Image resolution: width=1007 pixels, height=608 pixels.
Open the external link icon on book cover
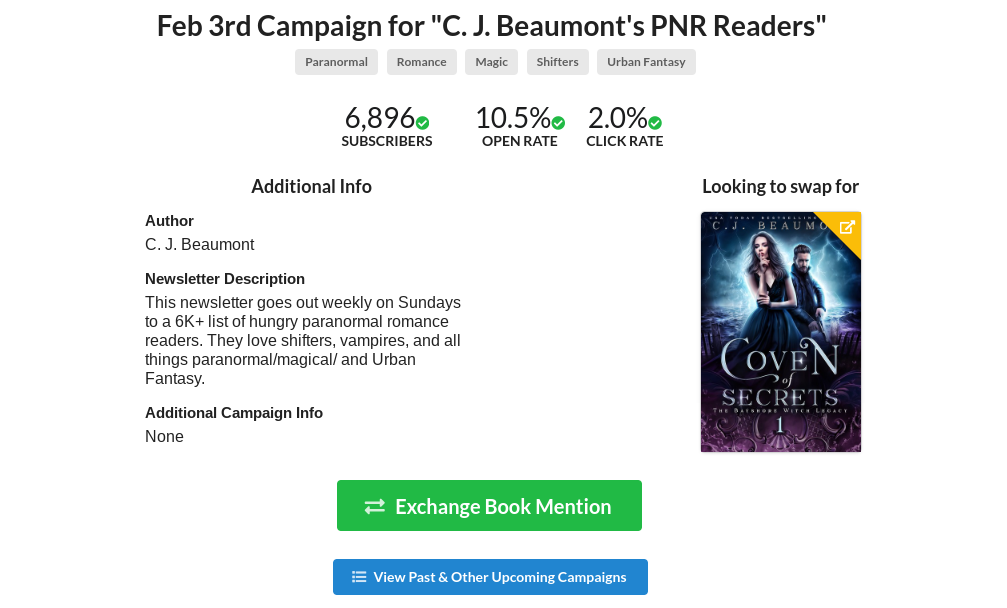pyautogui.click(x=847, y=227)
